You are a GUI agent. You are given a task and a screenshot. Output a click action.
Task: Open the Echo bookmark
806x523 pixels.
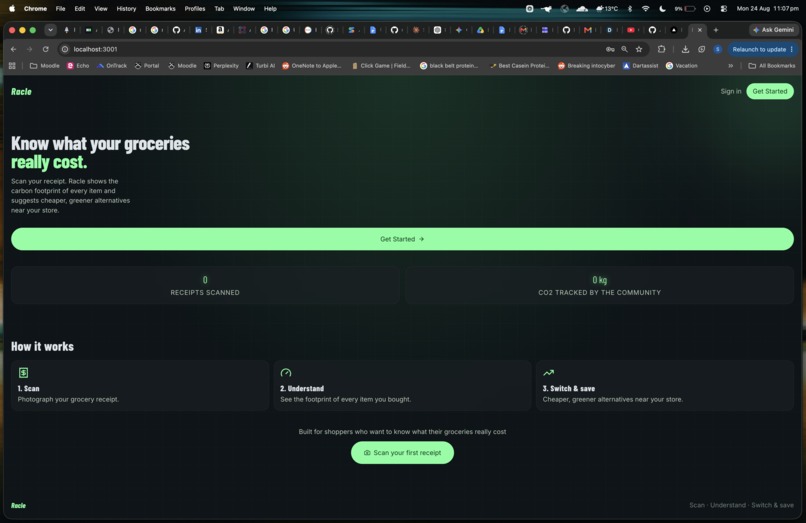point(78,66)
